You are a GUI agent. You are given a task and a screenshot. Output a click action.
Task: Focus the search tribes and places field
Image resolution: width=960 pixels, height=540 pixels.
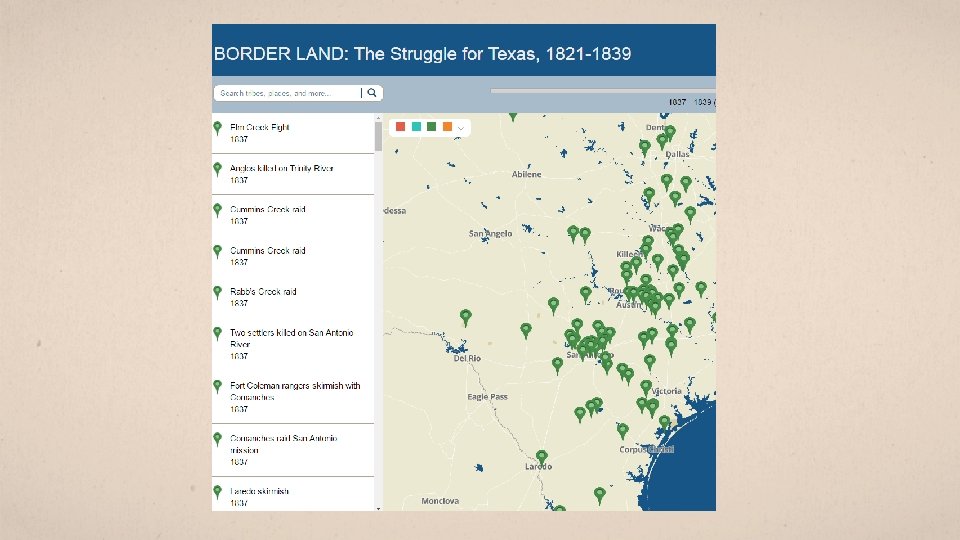pyautogui.click(x=289, y=93)
